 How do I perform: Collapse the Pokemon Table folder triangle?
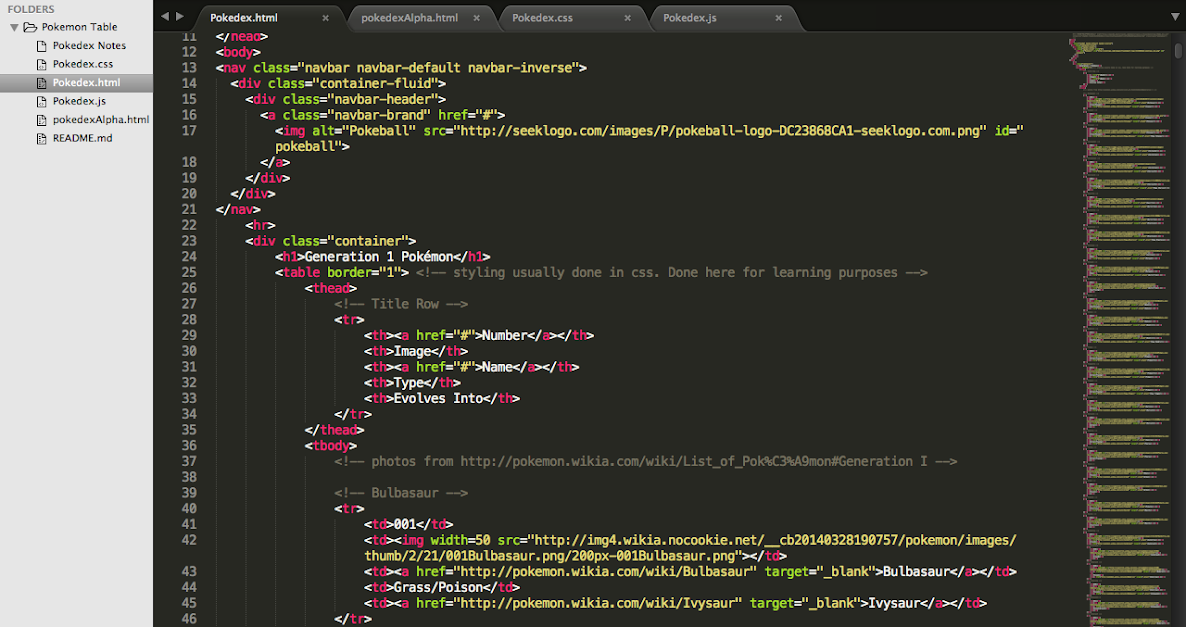click(x=14, y=27)
